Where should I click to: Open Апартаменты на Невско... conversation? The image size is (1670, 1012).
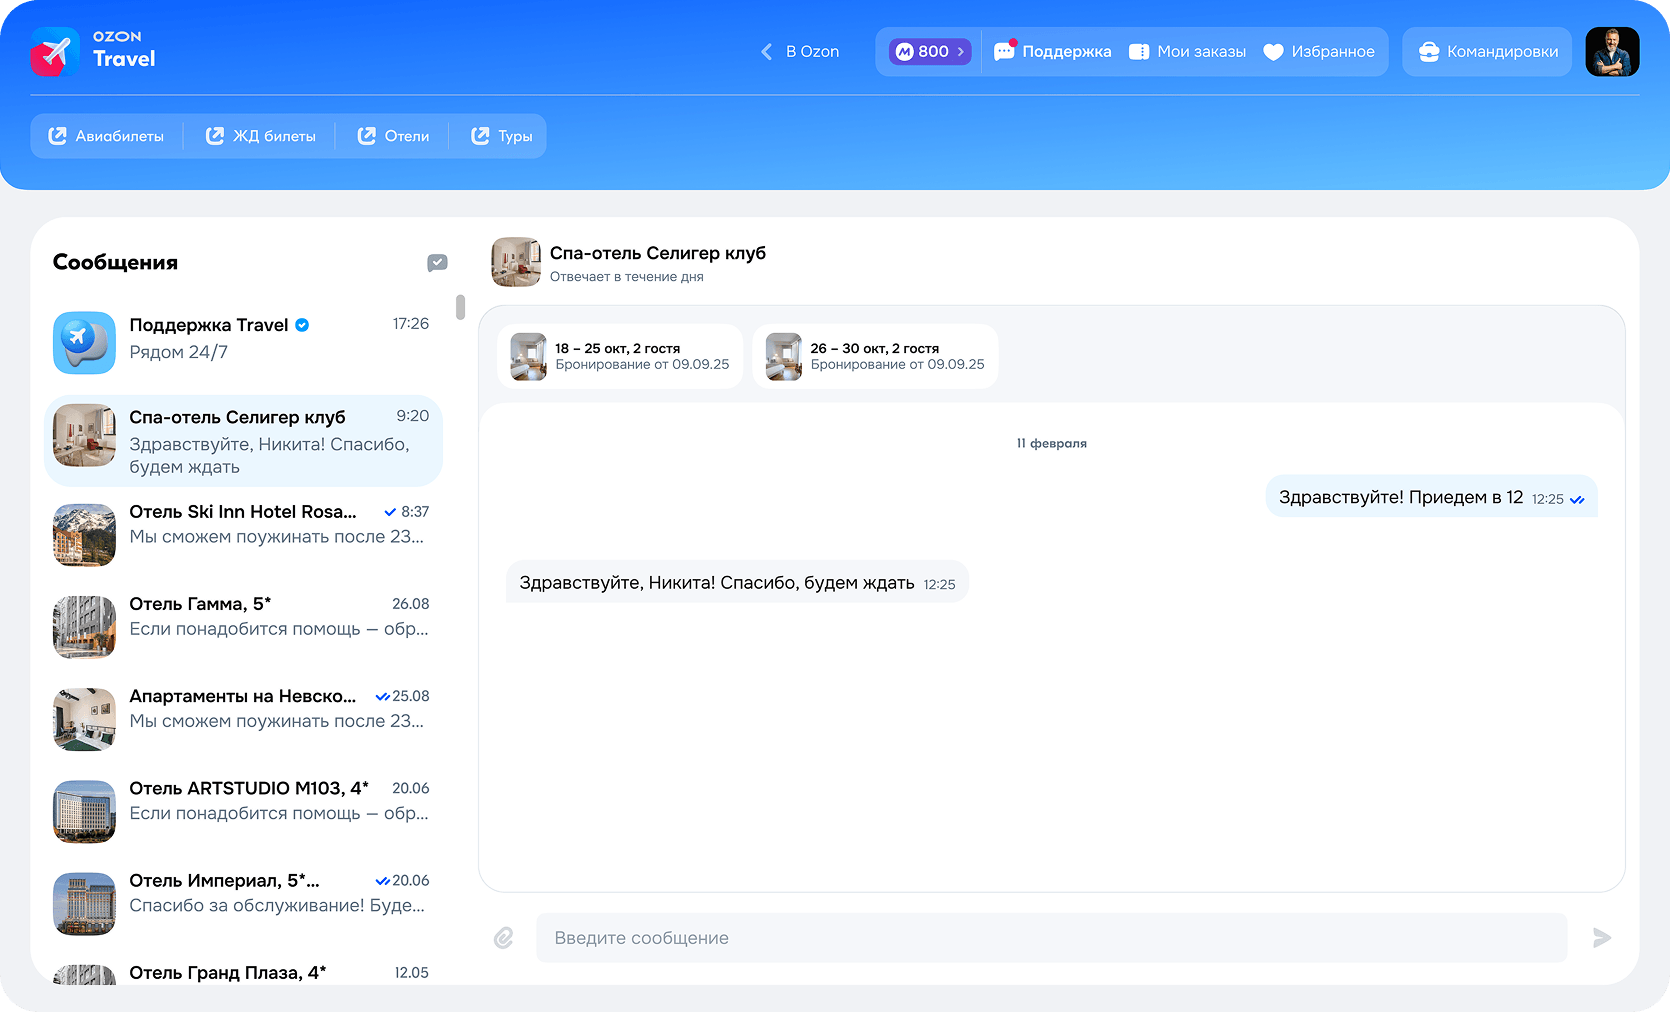(x=243, y=718)
